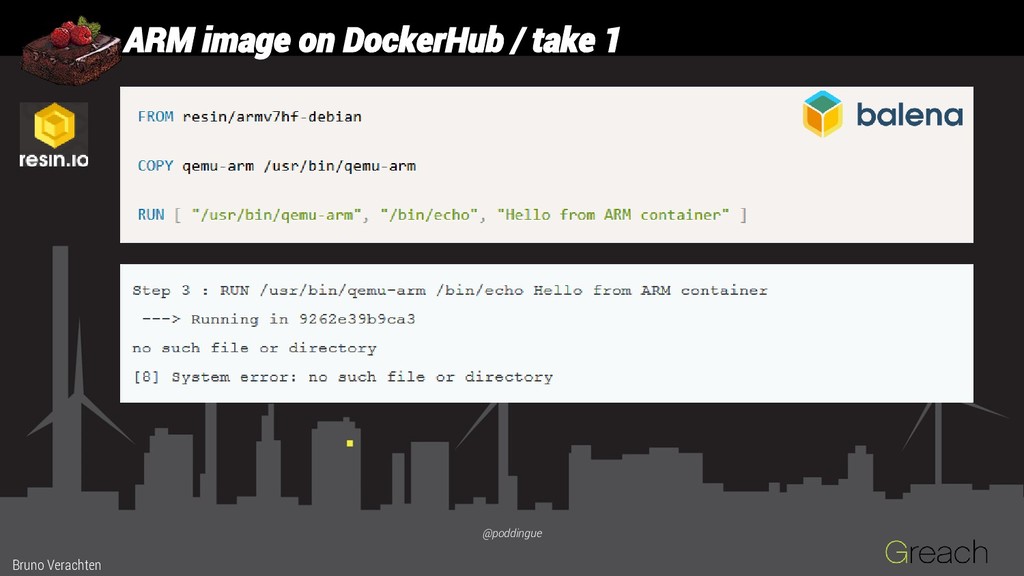Click the 'Bruno Verachten' author name

[x=57, y=565]
